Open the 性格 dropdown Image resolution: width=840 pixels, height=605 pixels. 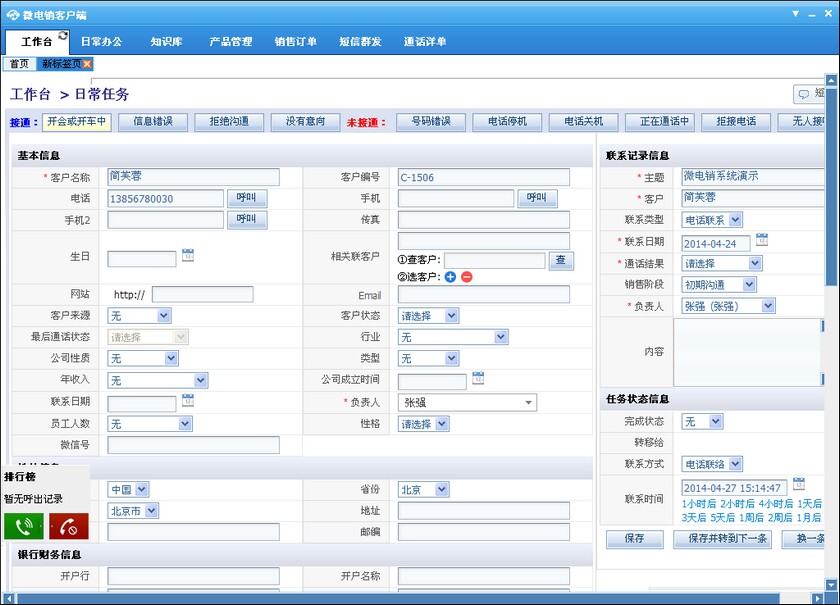pyautogui.click(x=442, y=424)
